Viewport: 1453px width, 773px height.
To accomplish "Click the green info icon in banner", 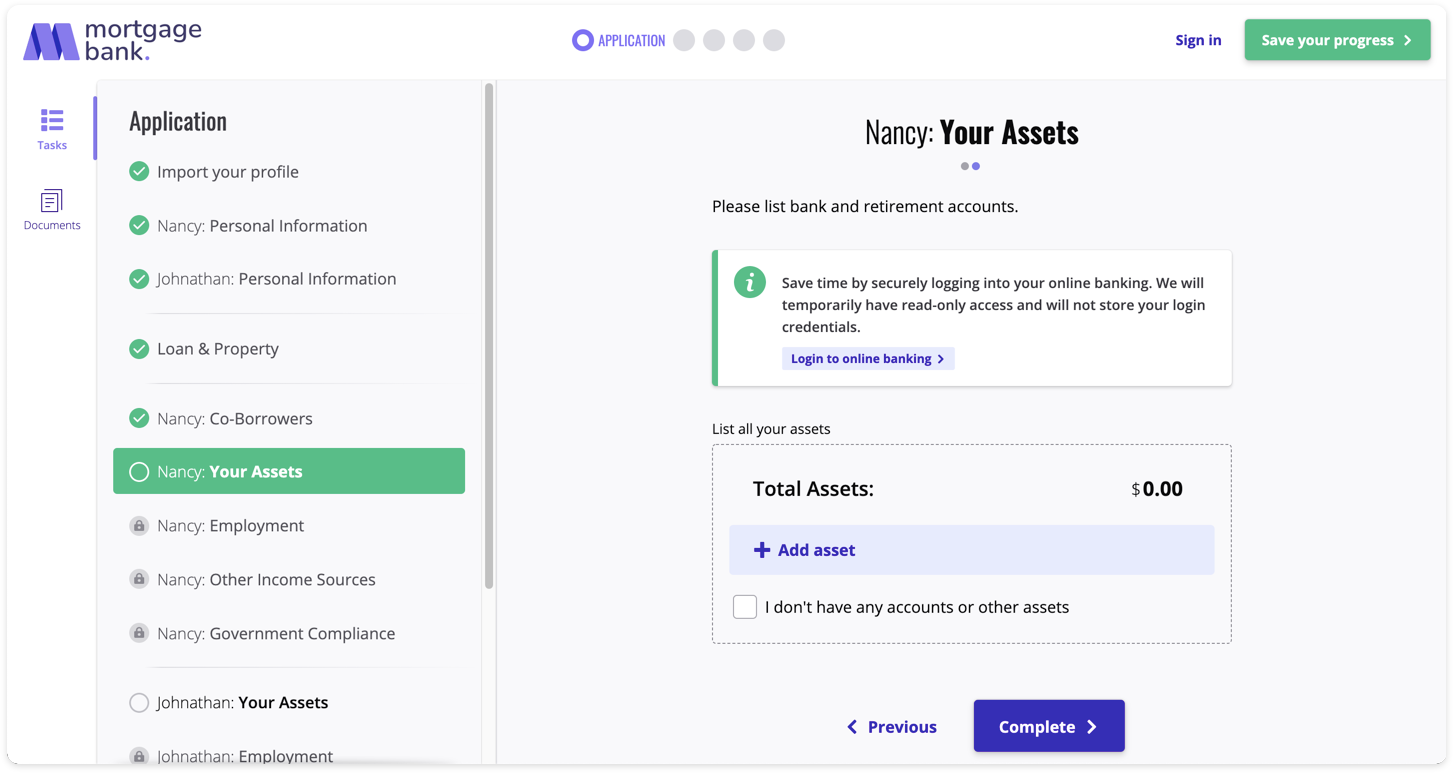I will coord(750,282).
